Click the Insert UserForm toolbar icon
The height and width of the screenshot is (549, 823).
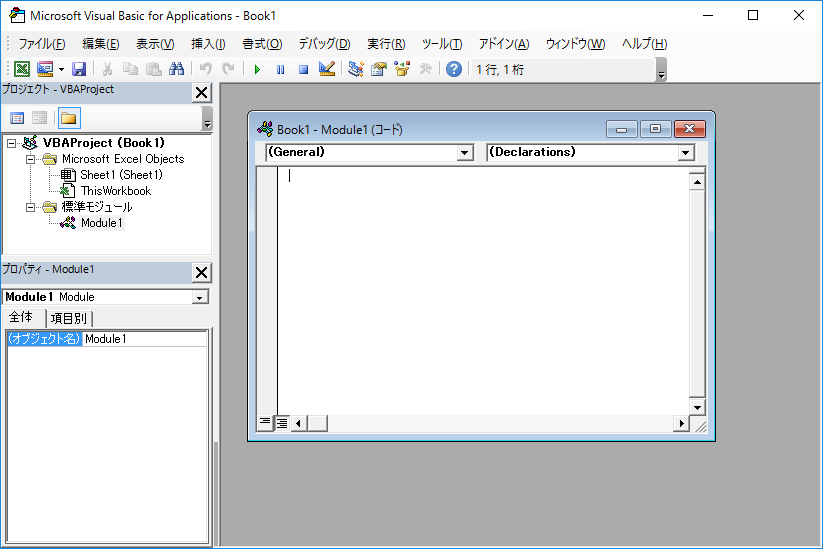coord(45,69)
